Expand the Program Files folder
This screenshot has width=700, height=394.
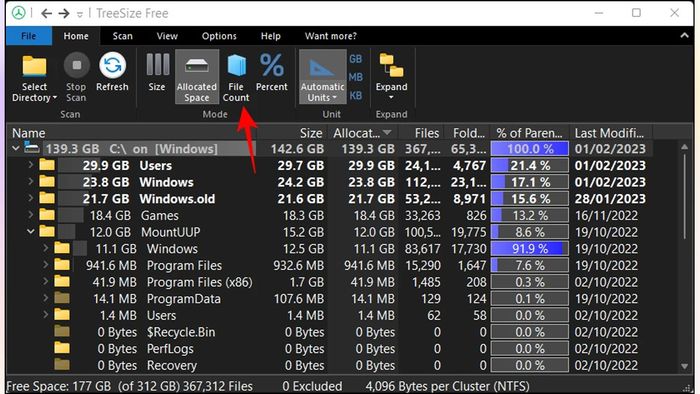pyautogui.click(x=46, y=265)
